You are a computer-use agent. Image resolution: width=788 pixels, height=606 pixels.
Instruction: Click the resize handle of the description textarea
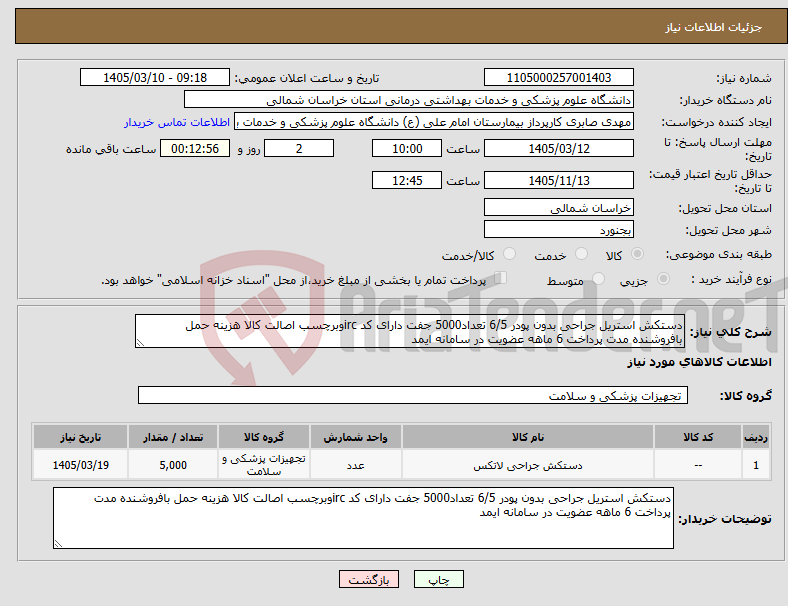point(140,343)
